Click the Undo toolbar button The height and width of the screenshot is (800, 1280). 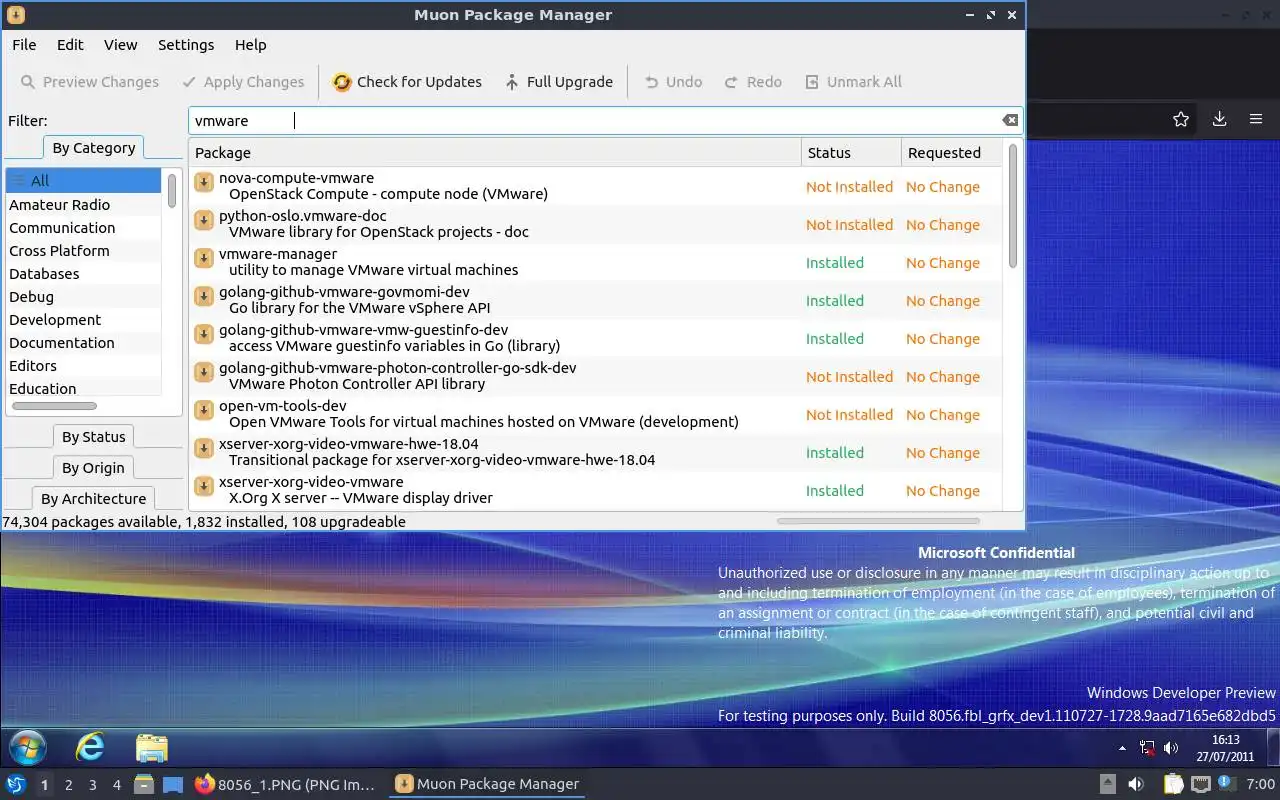[673, 82]
